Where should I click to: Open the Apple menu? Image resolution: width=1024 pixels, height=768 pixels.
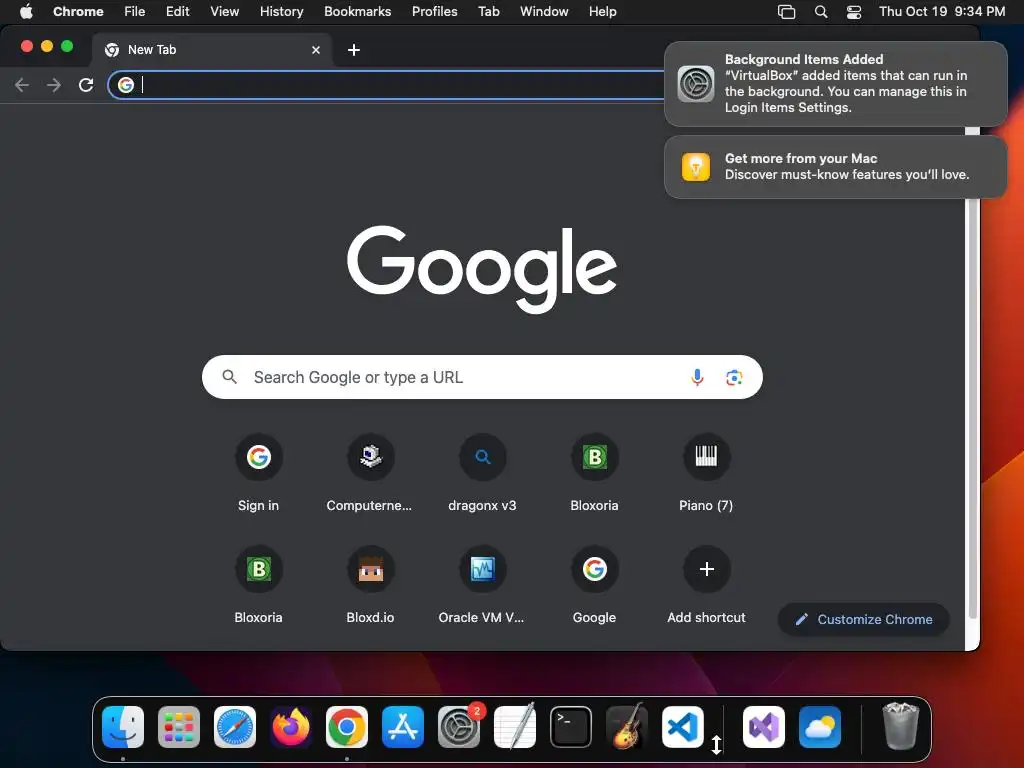(x=26, y=12)
